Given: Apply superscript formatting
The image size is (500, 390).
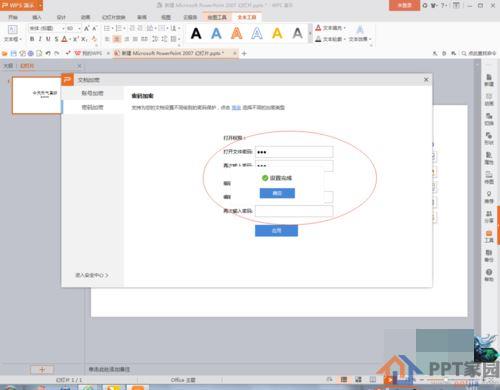Looking at the screenshot, I should (76, 39).
